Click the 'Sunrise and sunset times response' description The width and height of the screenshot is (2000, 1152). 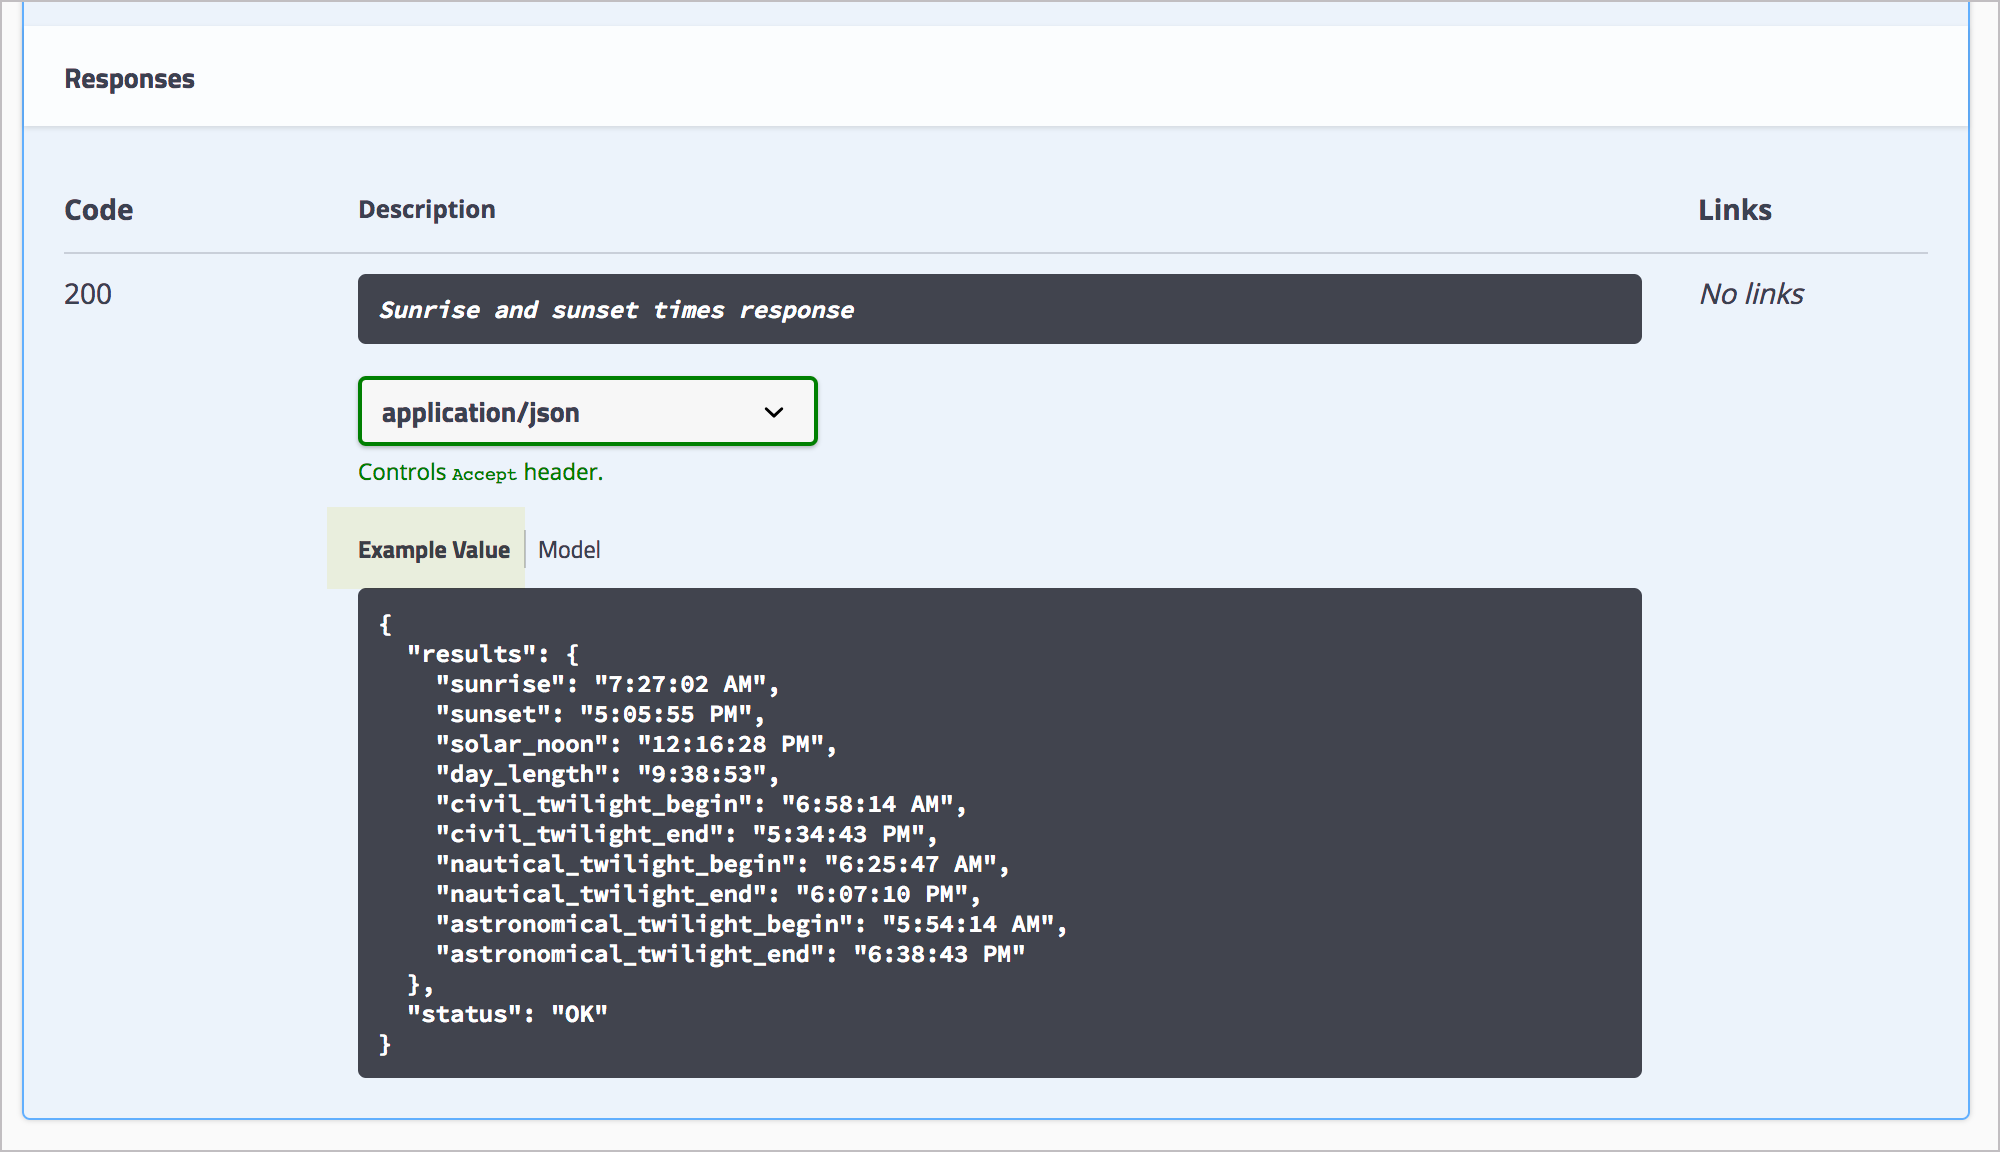(616, 310)
